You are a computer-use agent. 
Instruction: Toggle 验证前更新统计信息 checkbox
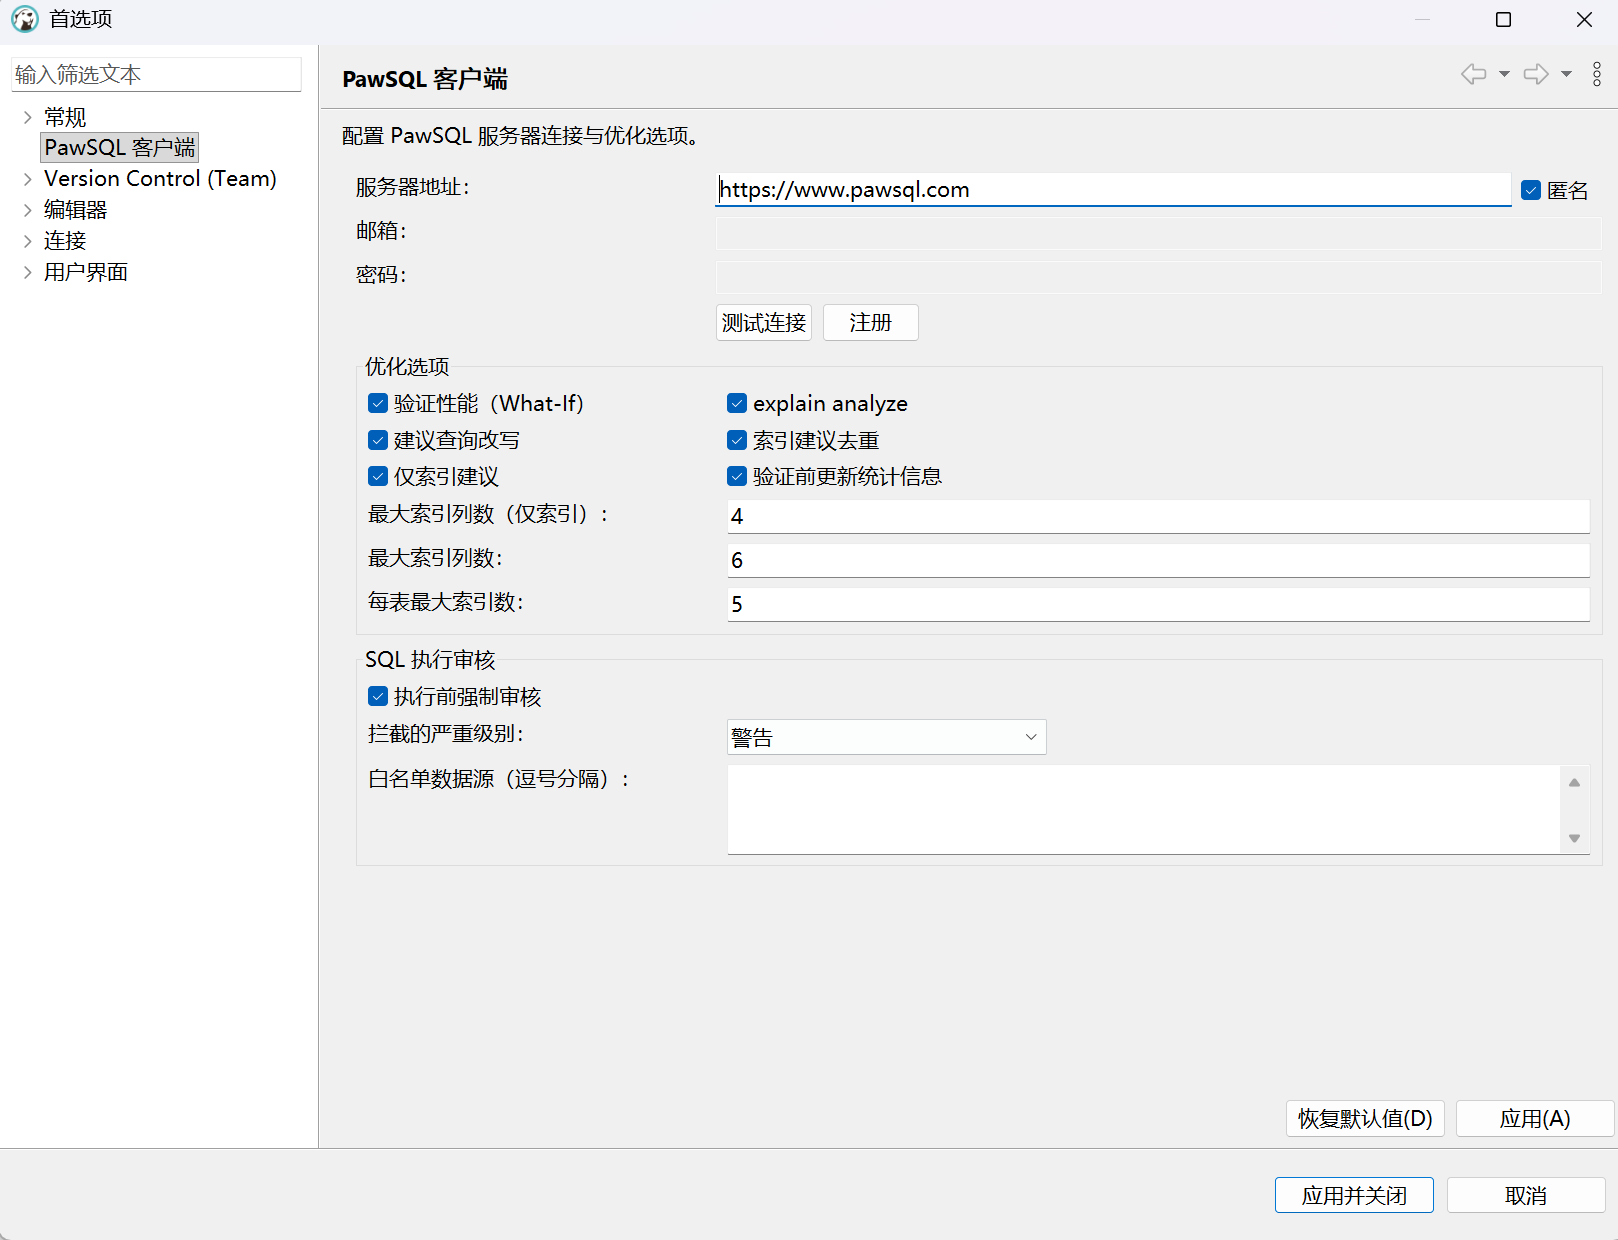737,476
